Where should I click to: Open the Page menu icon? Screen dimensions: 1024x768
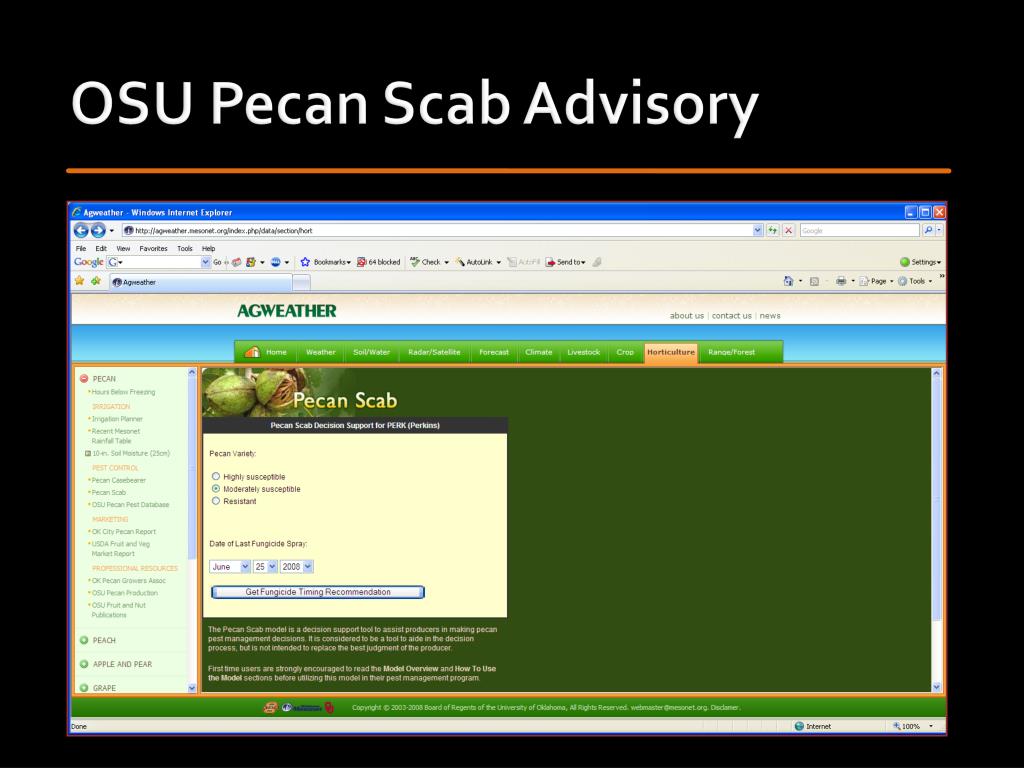coord(864,281)
